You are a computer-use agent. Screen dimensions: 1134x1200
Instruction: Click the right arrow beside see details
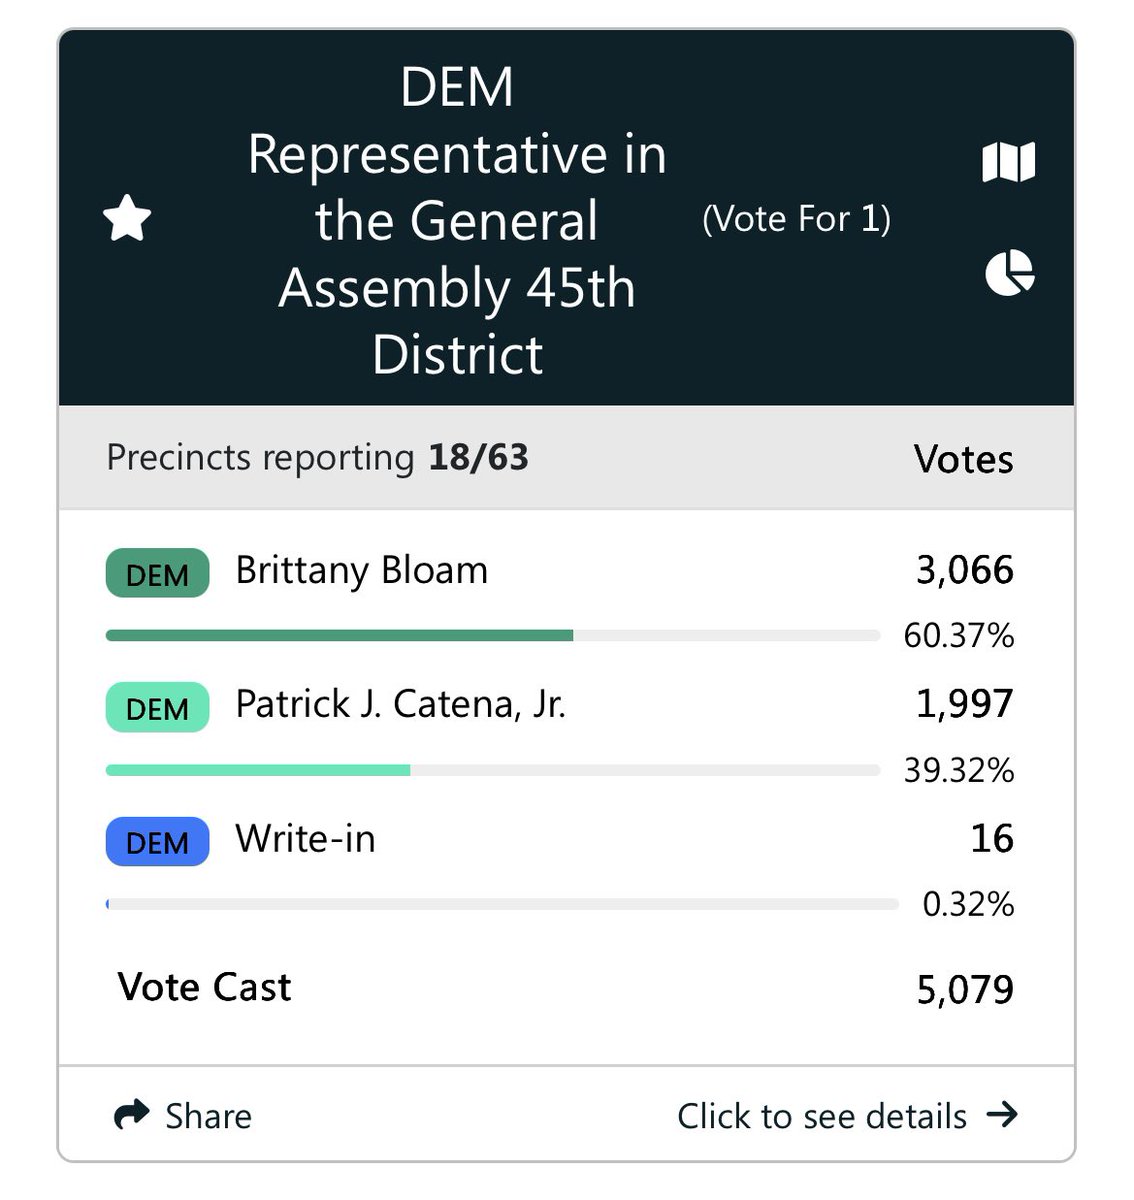coord(1002,1114)
